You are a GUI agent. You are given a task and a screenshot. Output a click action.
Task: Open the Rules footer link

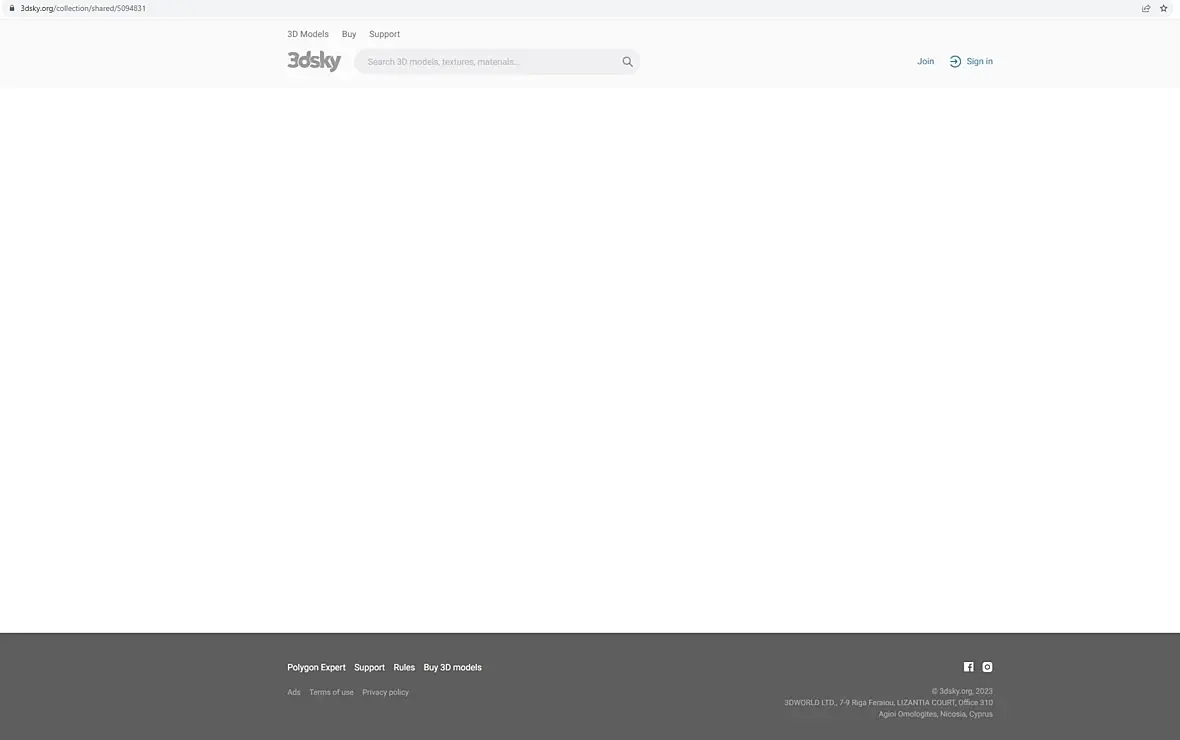tap(403, 668)
